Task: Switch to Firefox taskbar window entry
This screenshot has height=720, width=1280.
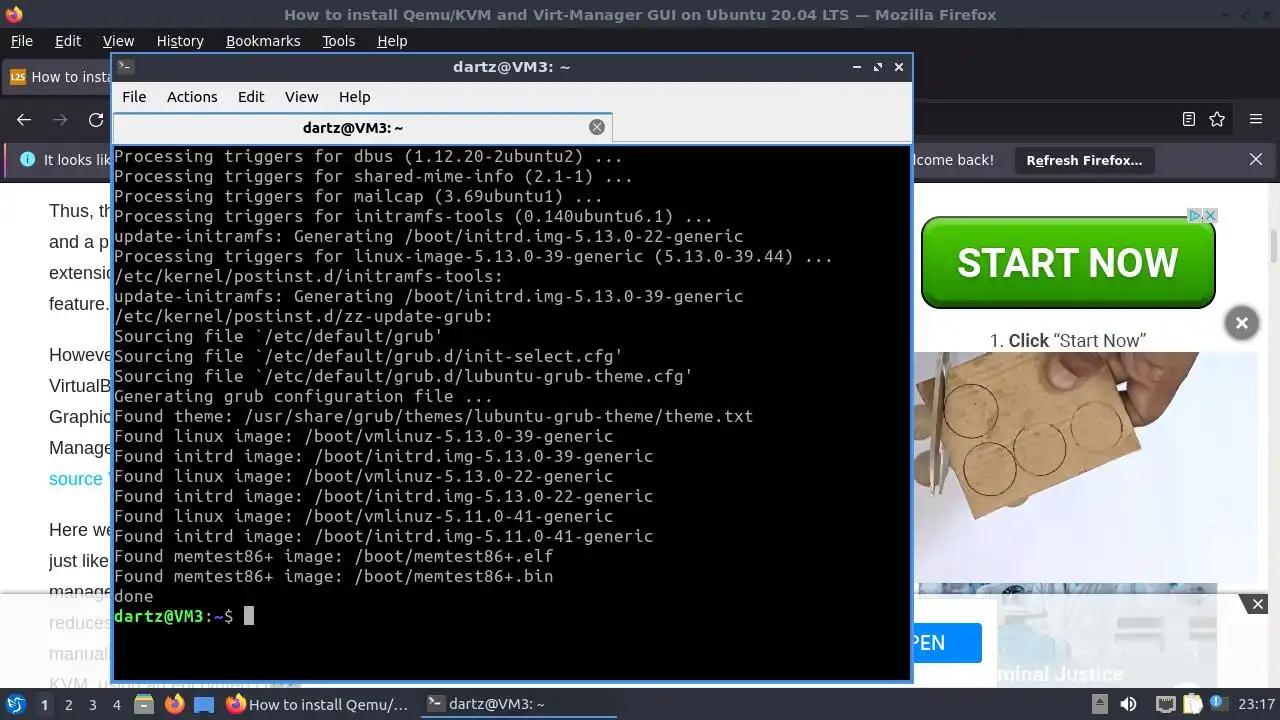Action: click(x=317, y=704)
